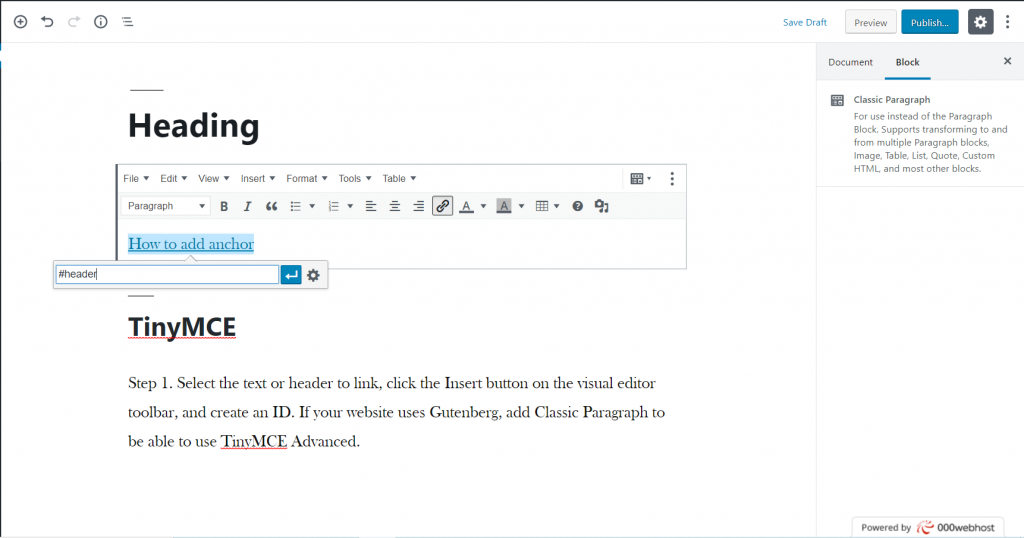
Task: Click find and replace icon
Action: [601, 206]
